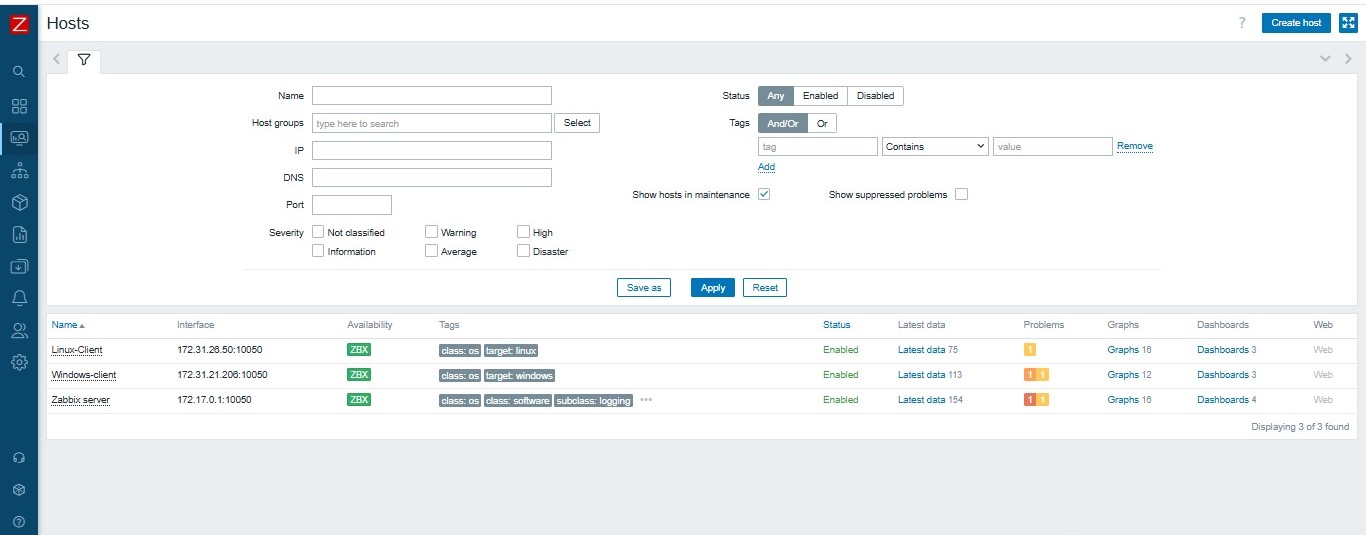This screenshot has height=535, width=1366.
Task: Set Status filter to Disabled
Action: click(x=875, y=96)
